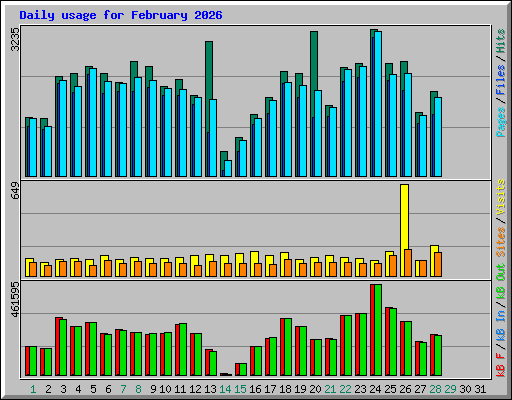Click day label 19 on the axis
This screenshot has width=512, height=400.
pos(300,389)
